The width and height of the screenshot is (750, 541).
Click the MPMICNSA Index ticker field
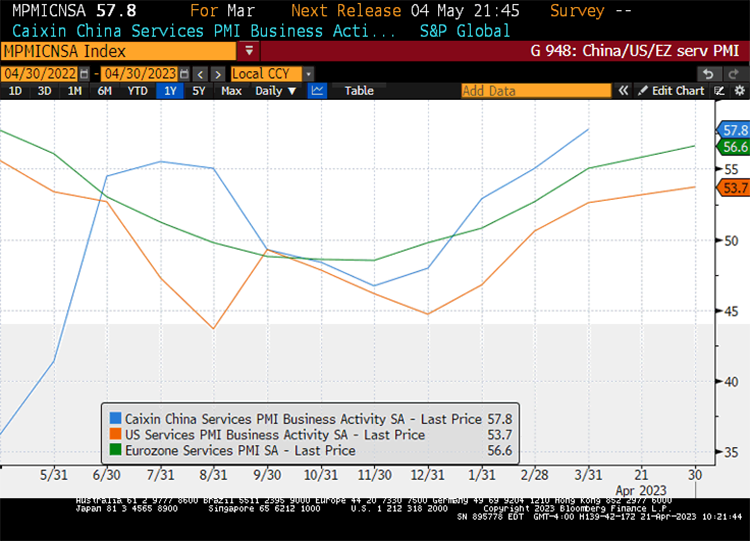[x=119, y=51]
